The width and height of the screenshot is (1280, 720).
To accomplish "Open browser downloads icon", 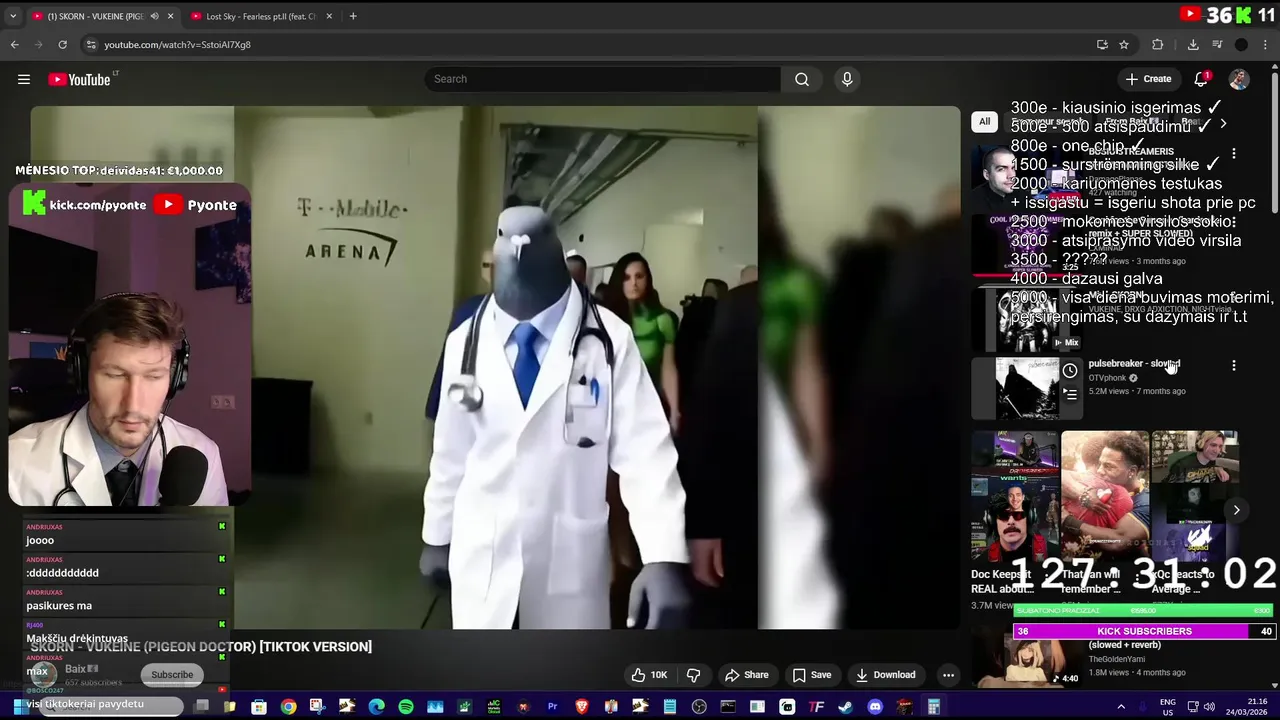I will pyautogui.click(x=1193, y=44).
